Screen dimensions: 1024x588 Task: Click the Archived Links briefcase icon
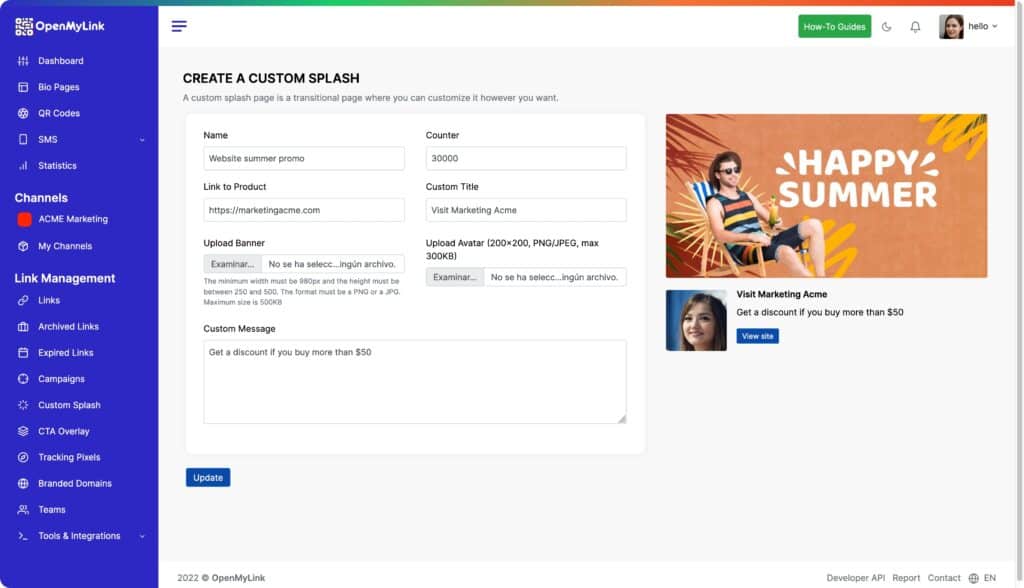pos(24,327)
